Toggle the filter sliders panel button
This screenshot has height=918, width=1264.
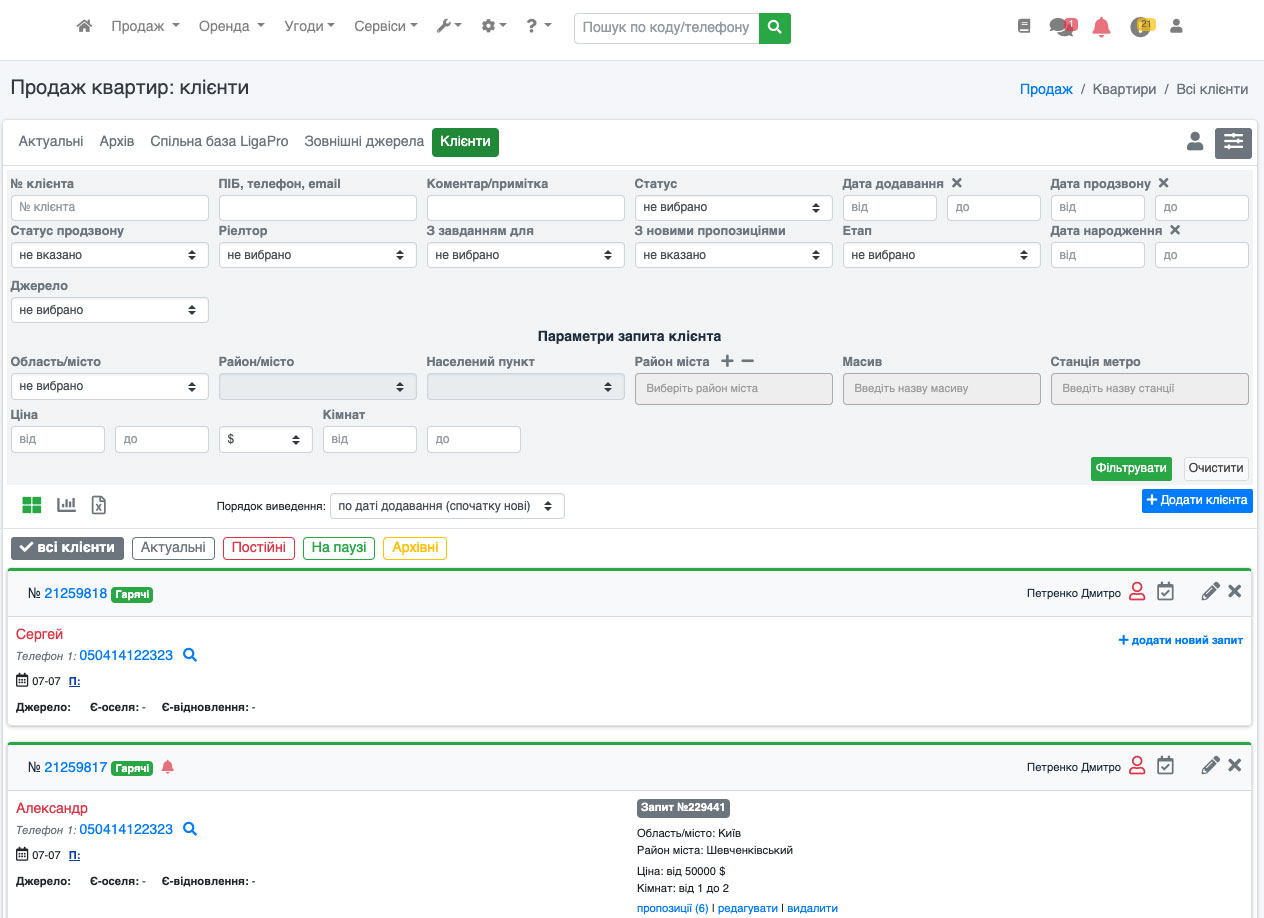pos(1233,143)
